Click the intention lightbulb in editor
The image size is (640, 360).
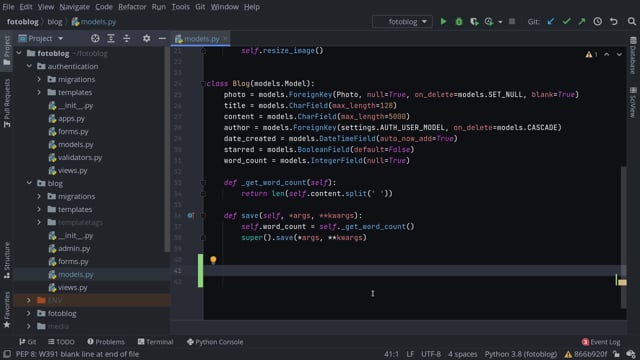tap(213, 259)
